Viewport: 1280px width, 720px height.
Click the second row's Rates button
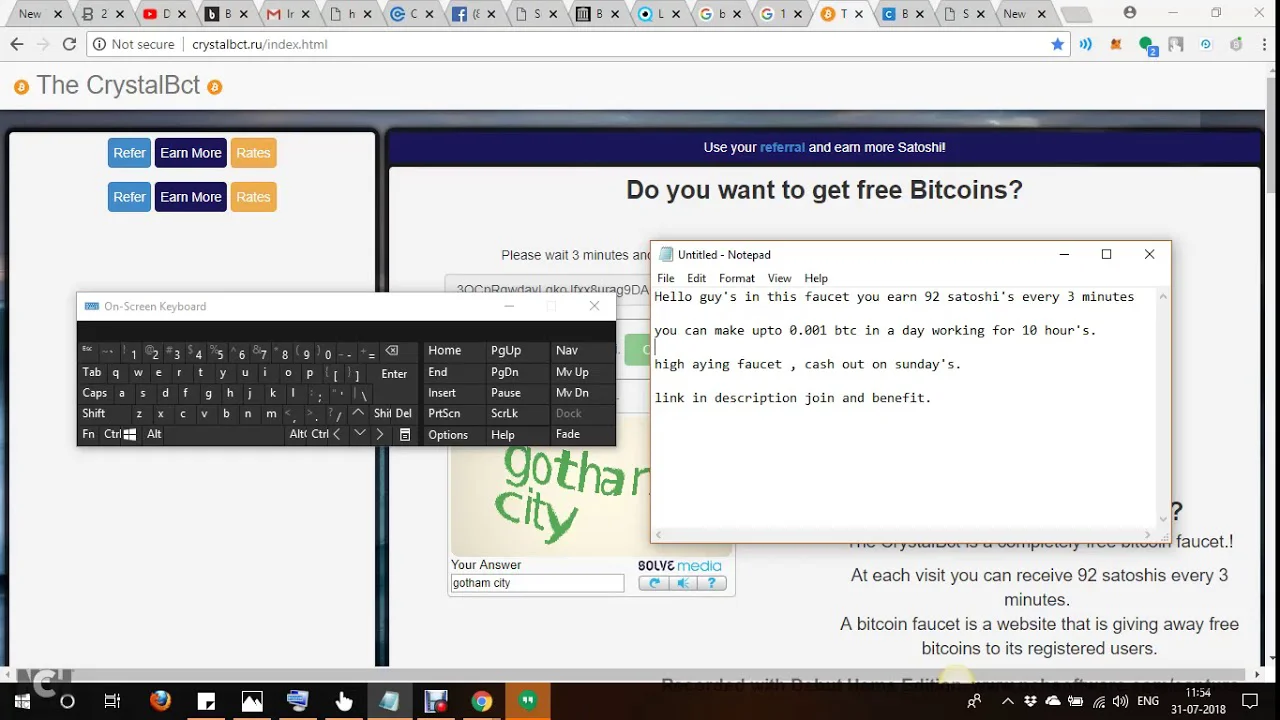click(253, 197)
